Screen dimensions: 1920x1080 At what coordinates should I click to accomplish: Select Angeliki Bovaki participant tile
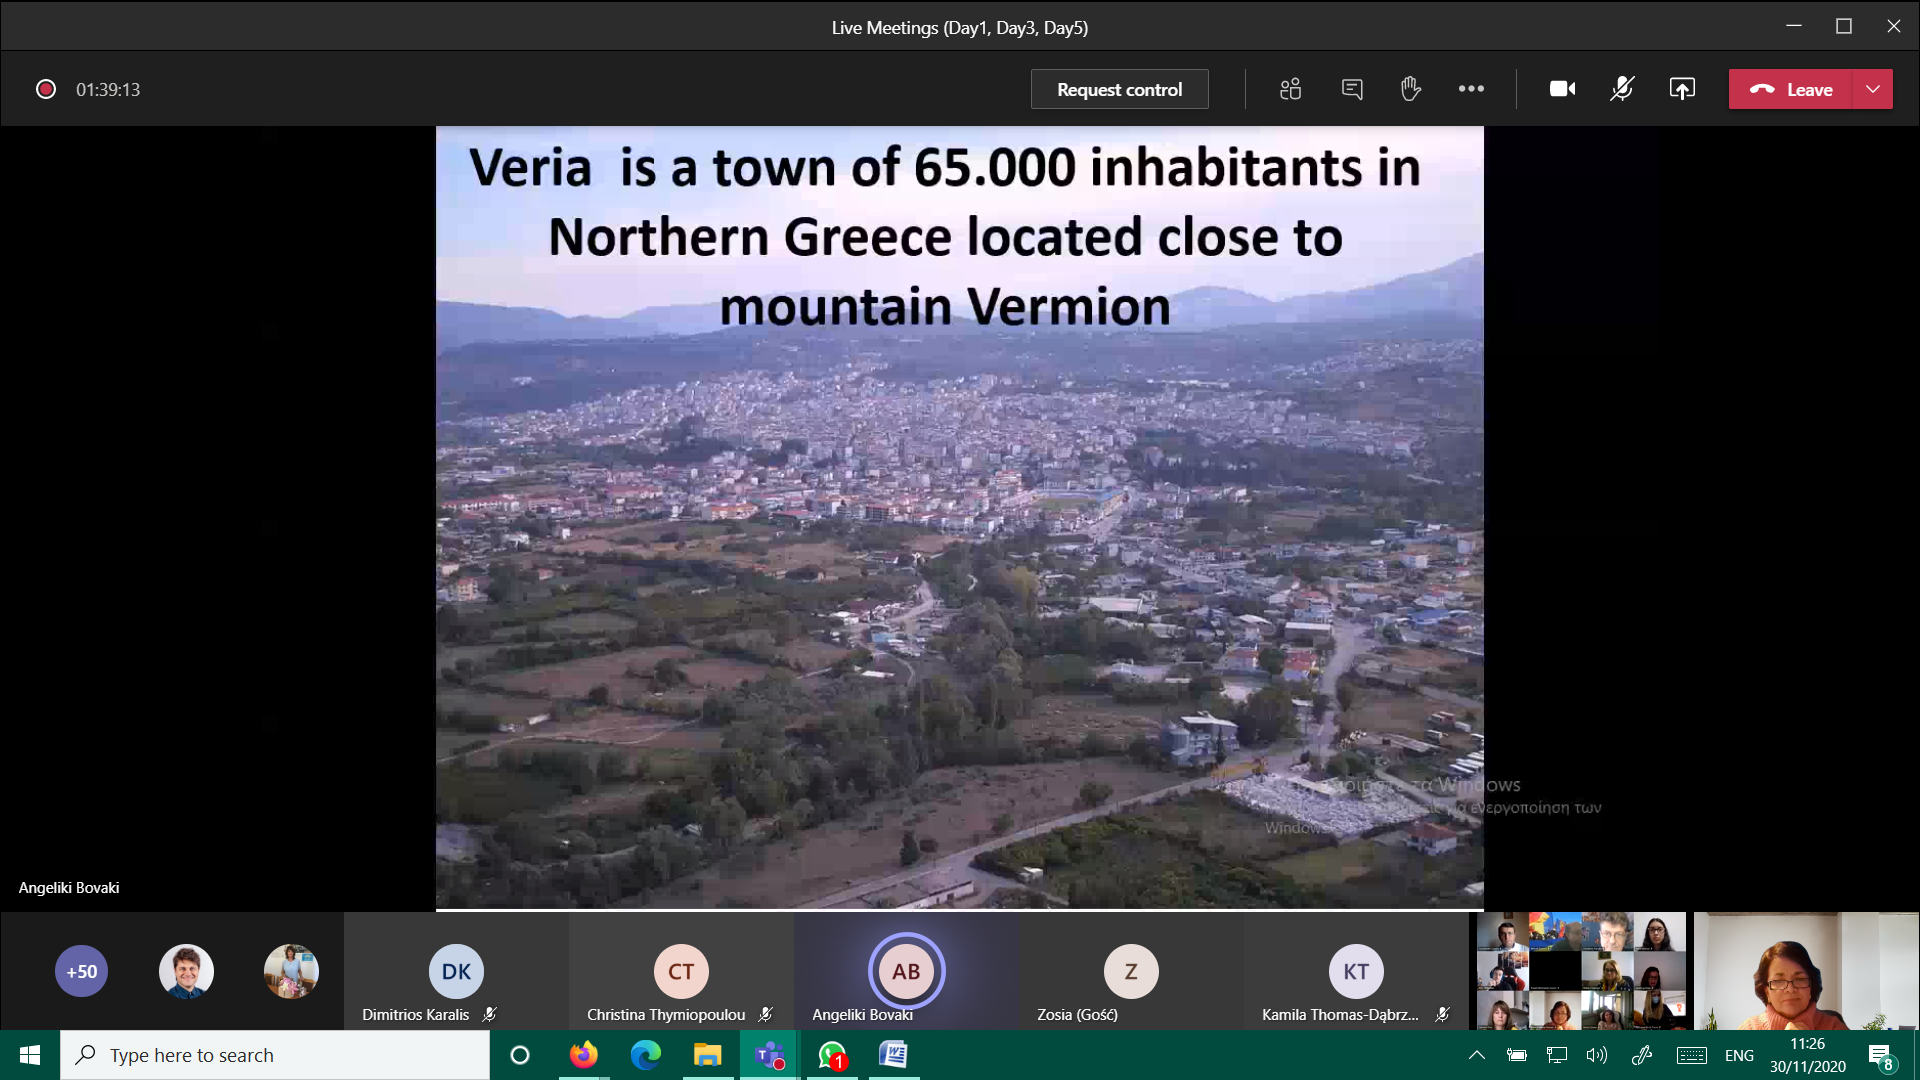coord(906,972)
